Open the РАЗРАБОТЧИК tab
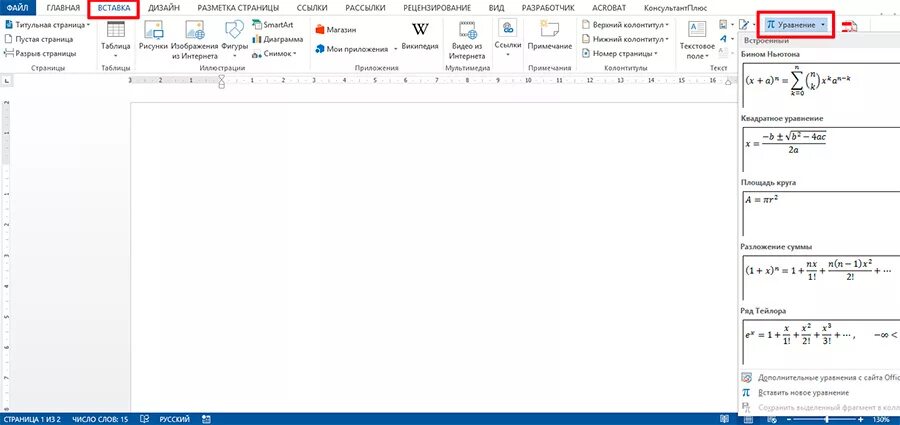The width and height of the screenshot is (900, 425). 548,8
